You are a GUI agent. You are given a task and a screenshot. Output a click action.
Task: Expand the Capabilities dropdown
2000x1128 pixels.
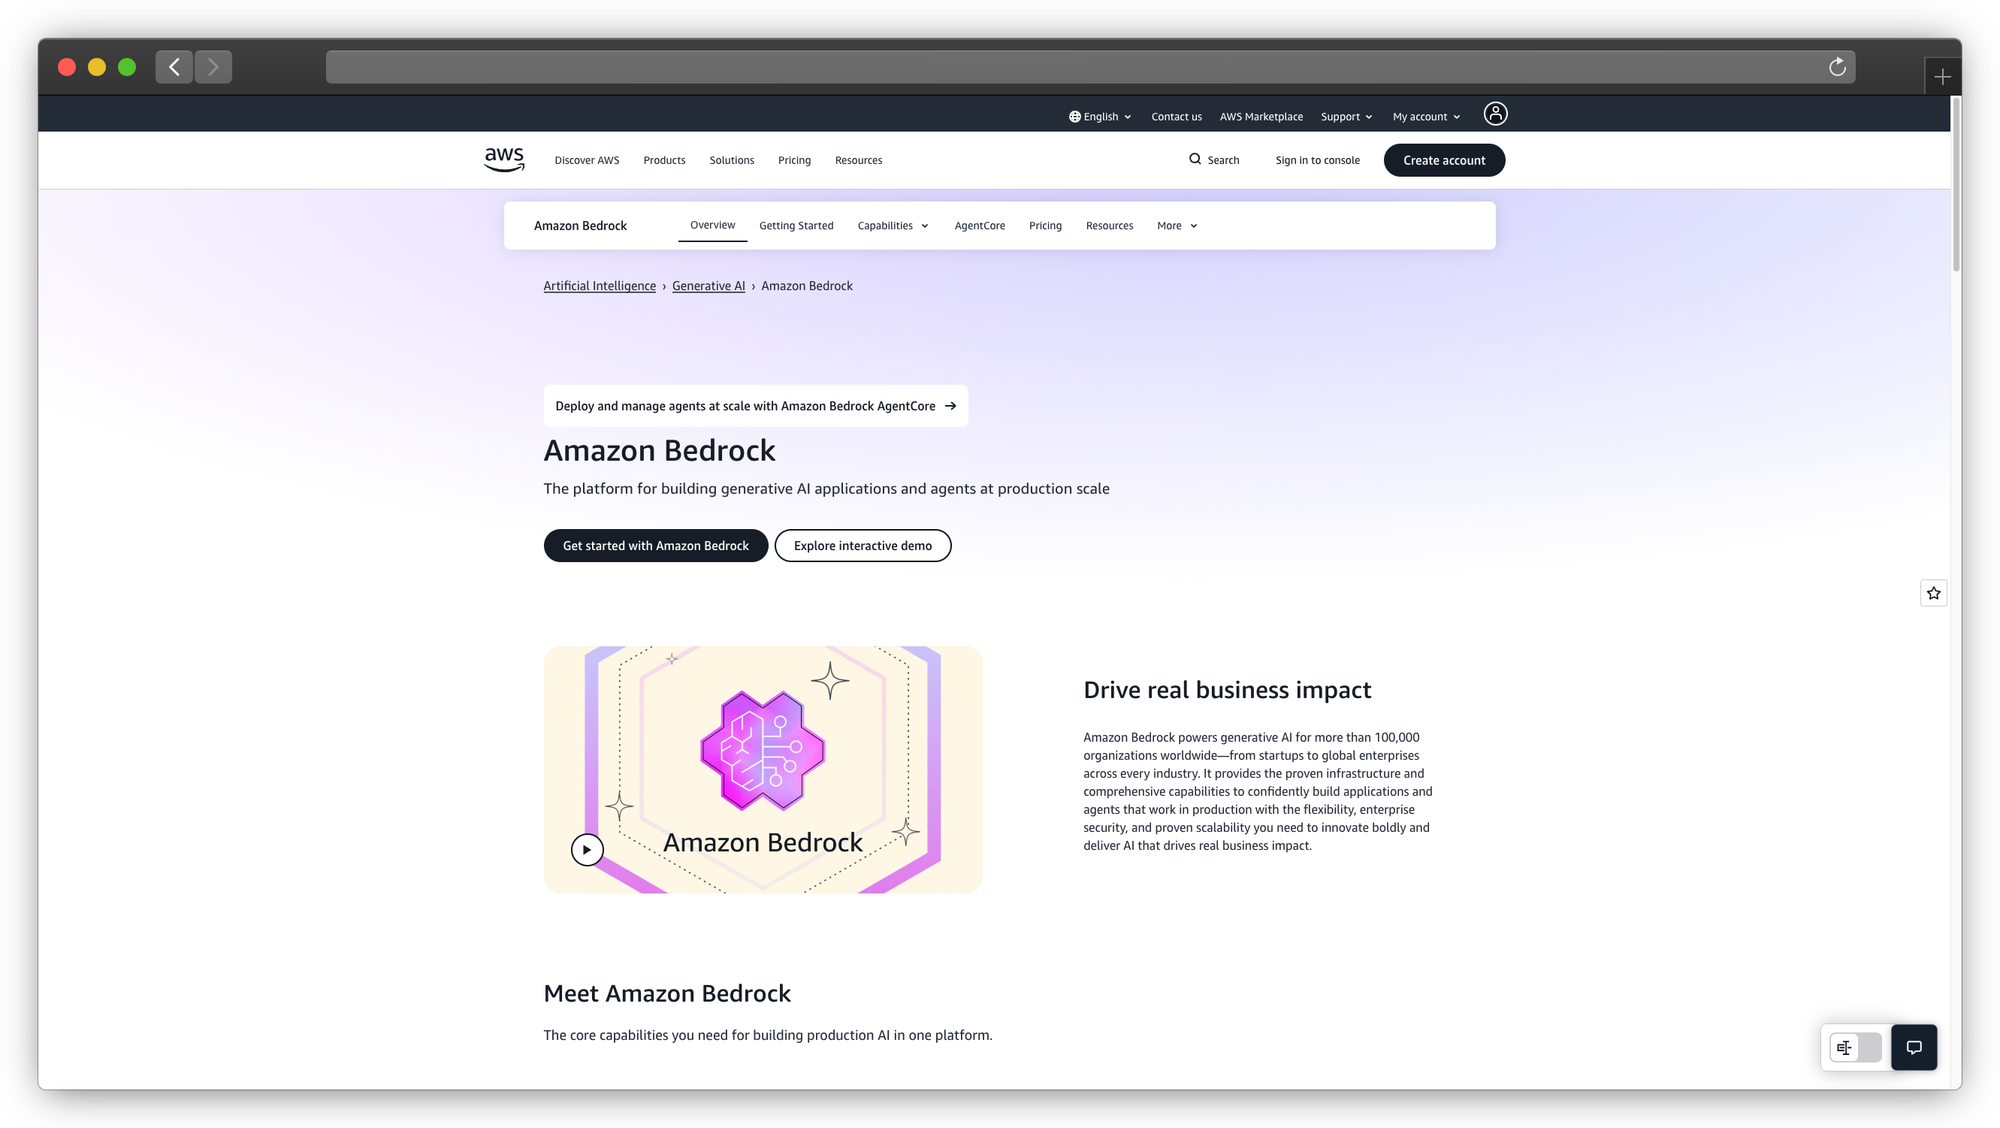point(893,226)
